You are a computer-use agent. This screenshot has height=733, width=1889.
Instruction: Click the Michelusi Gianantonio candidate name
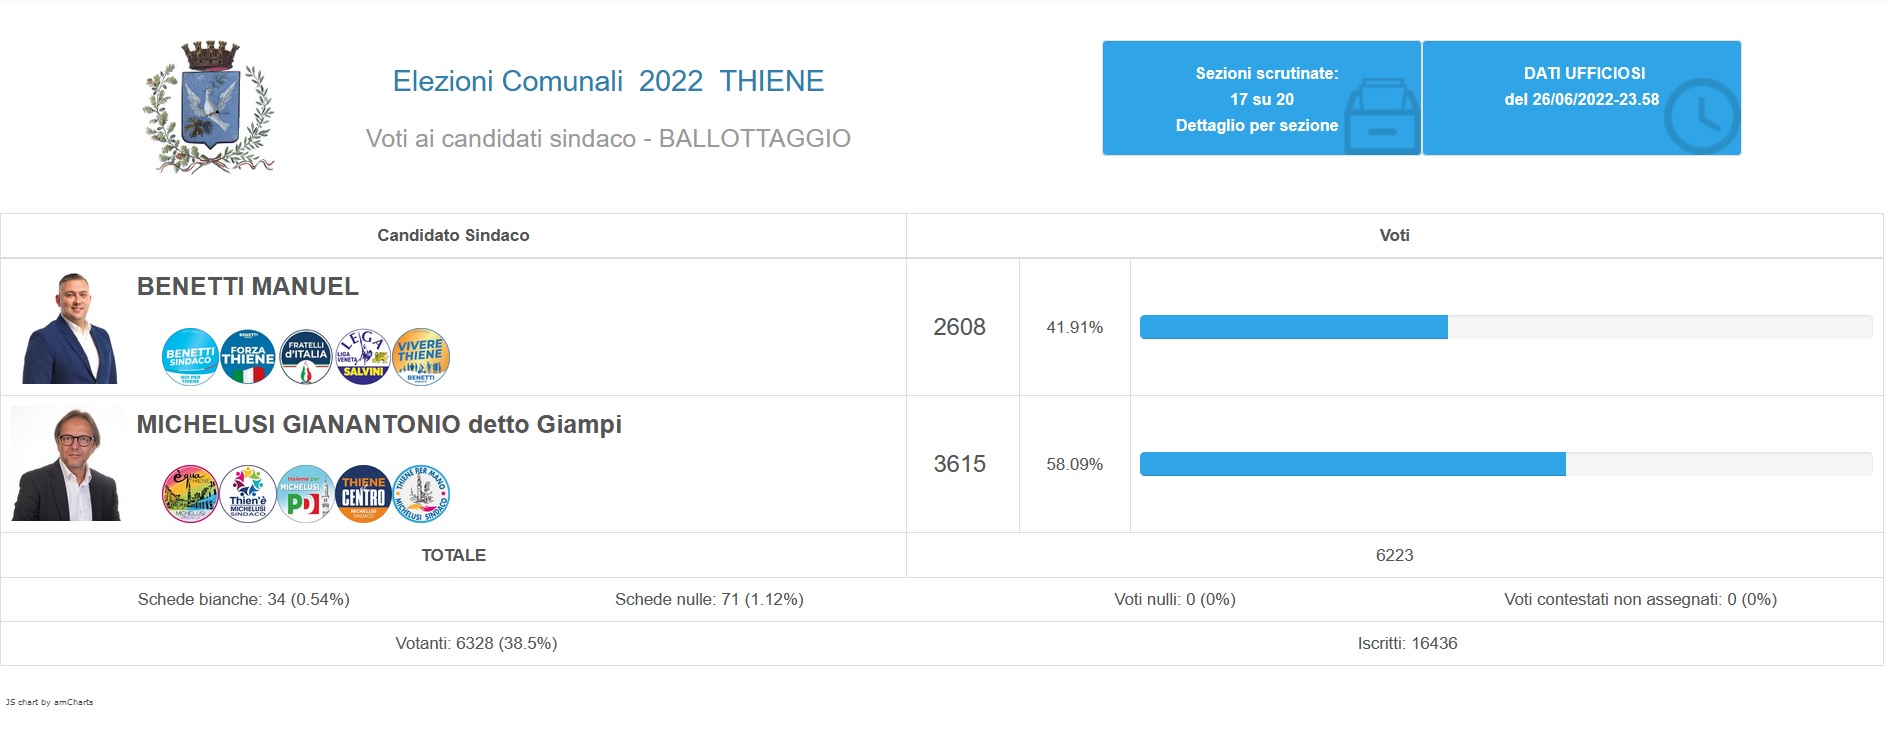[379, 425]
